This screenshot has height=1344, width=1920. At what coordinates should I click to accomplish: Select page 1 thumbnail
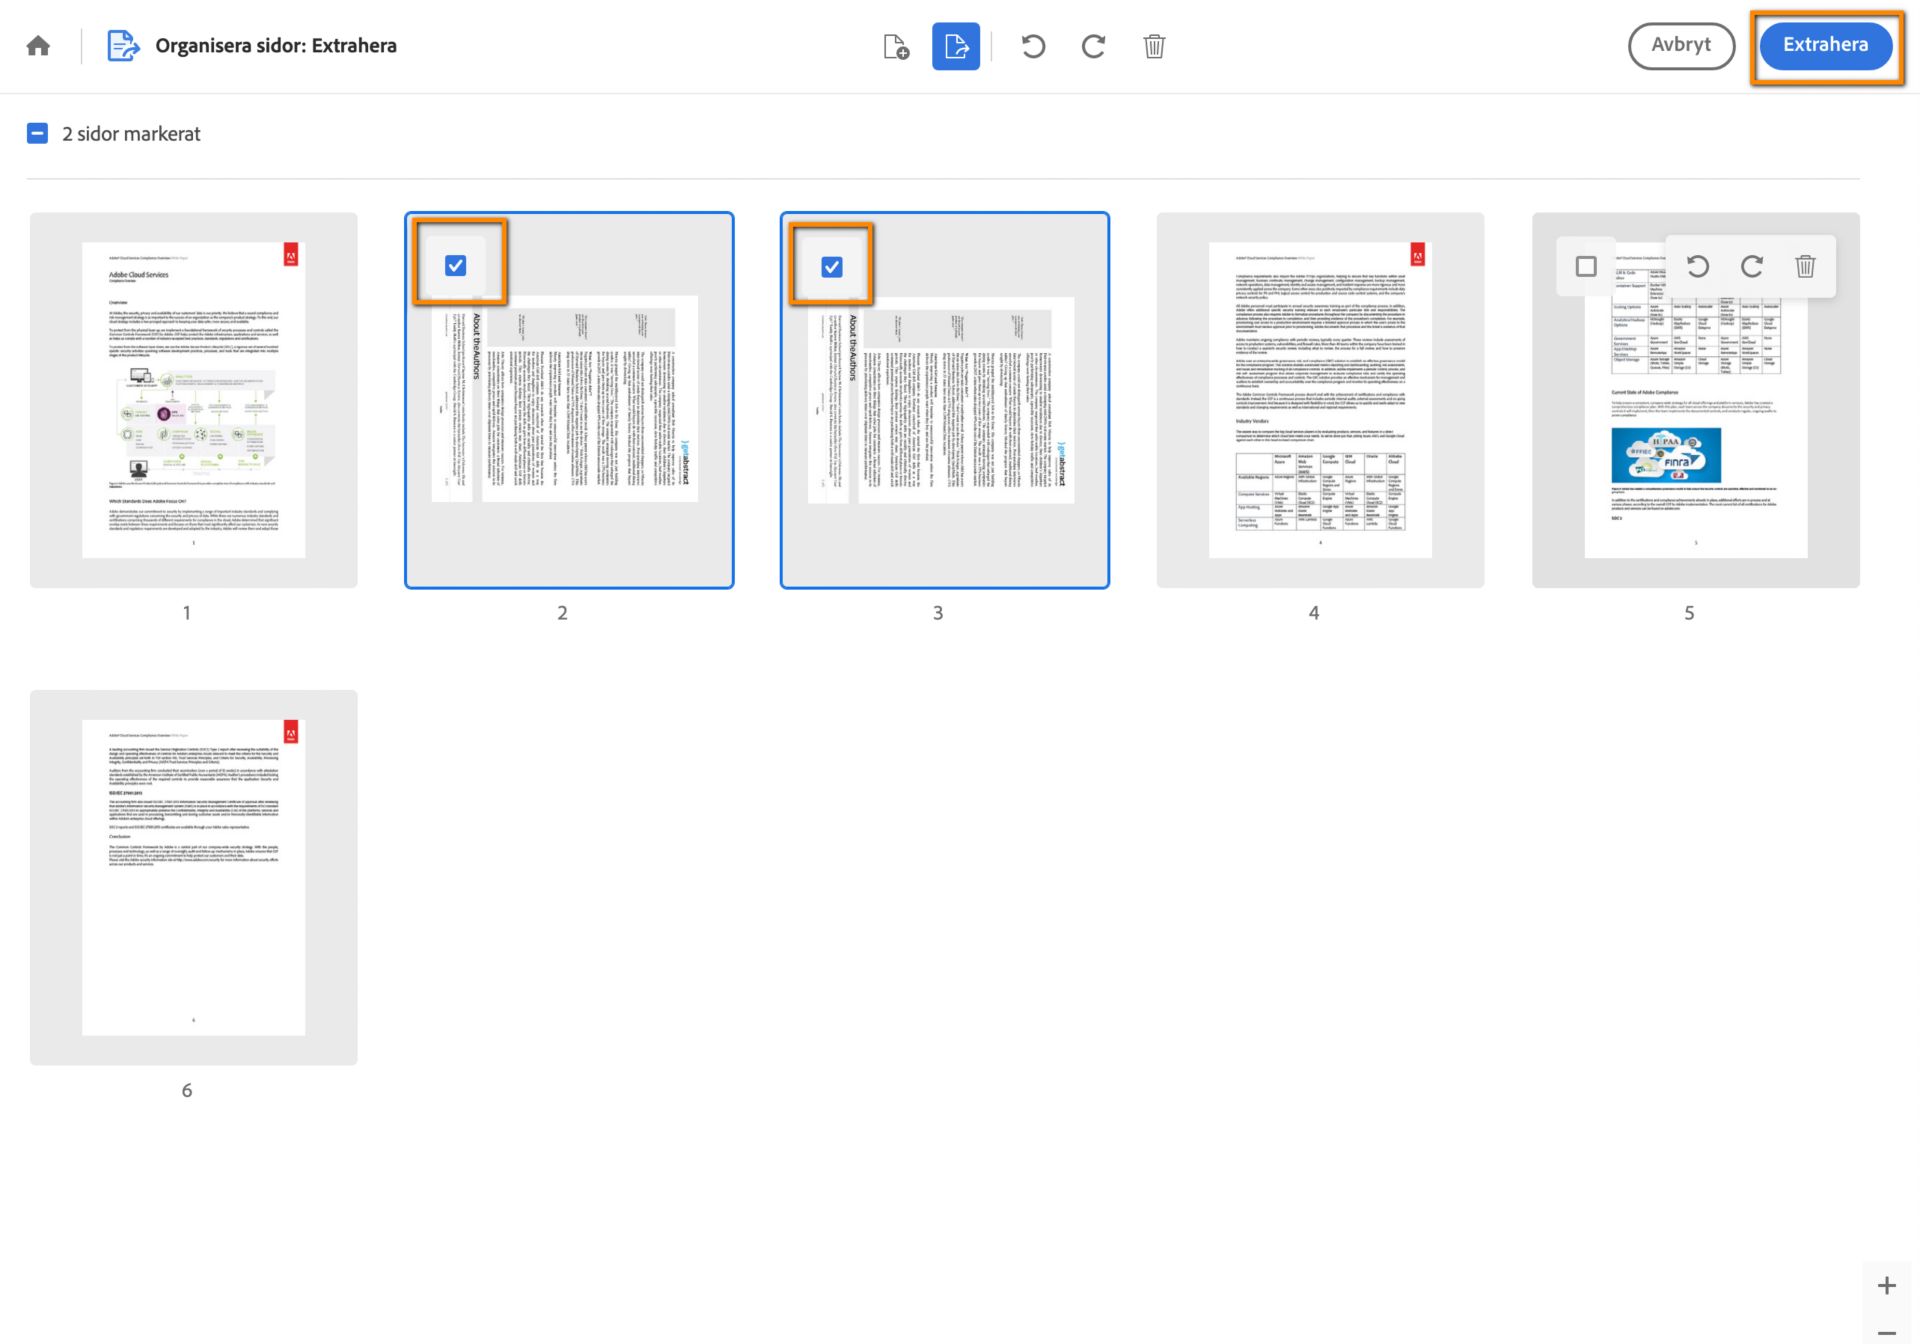pos(193,400)
